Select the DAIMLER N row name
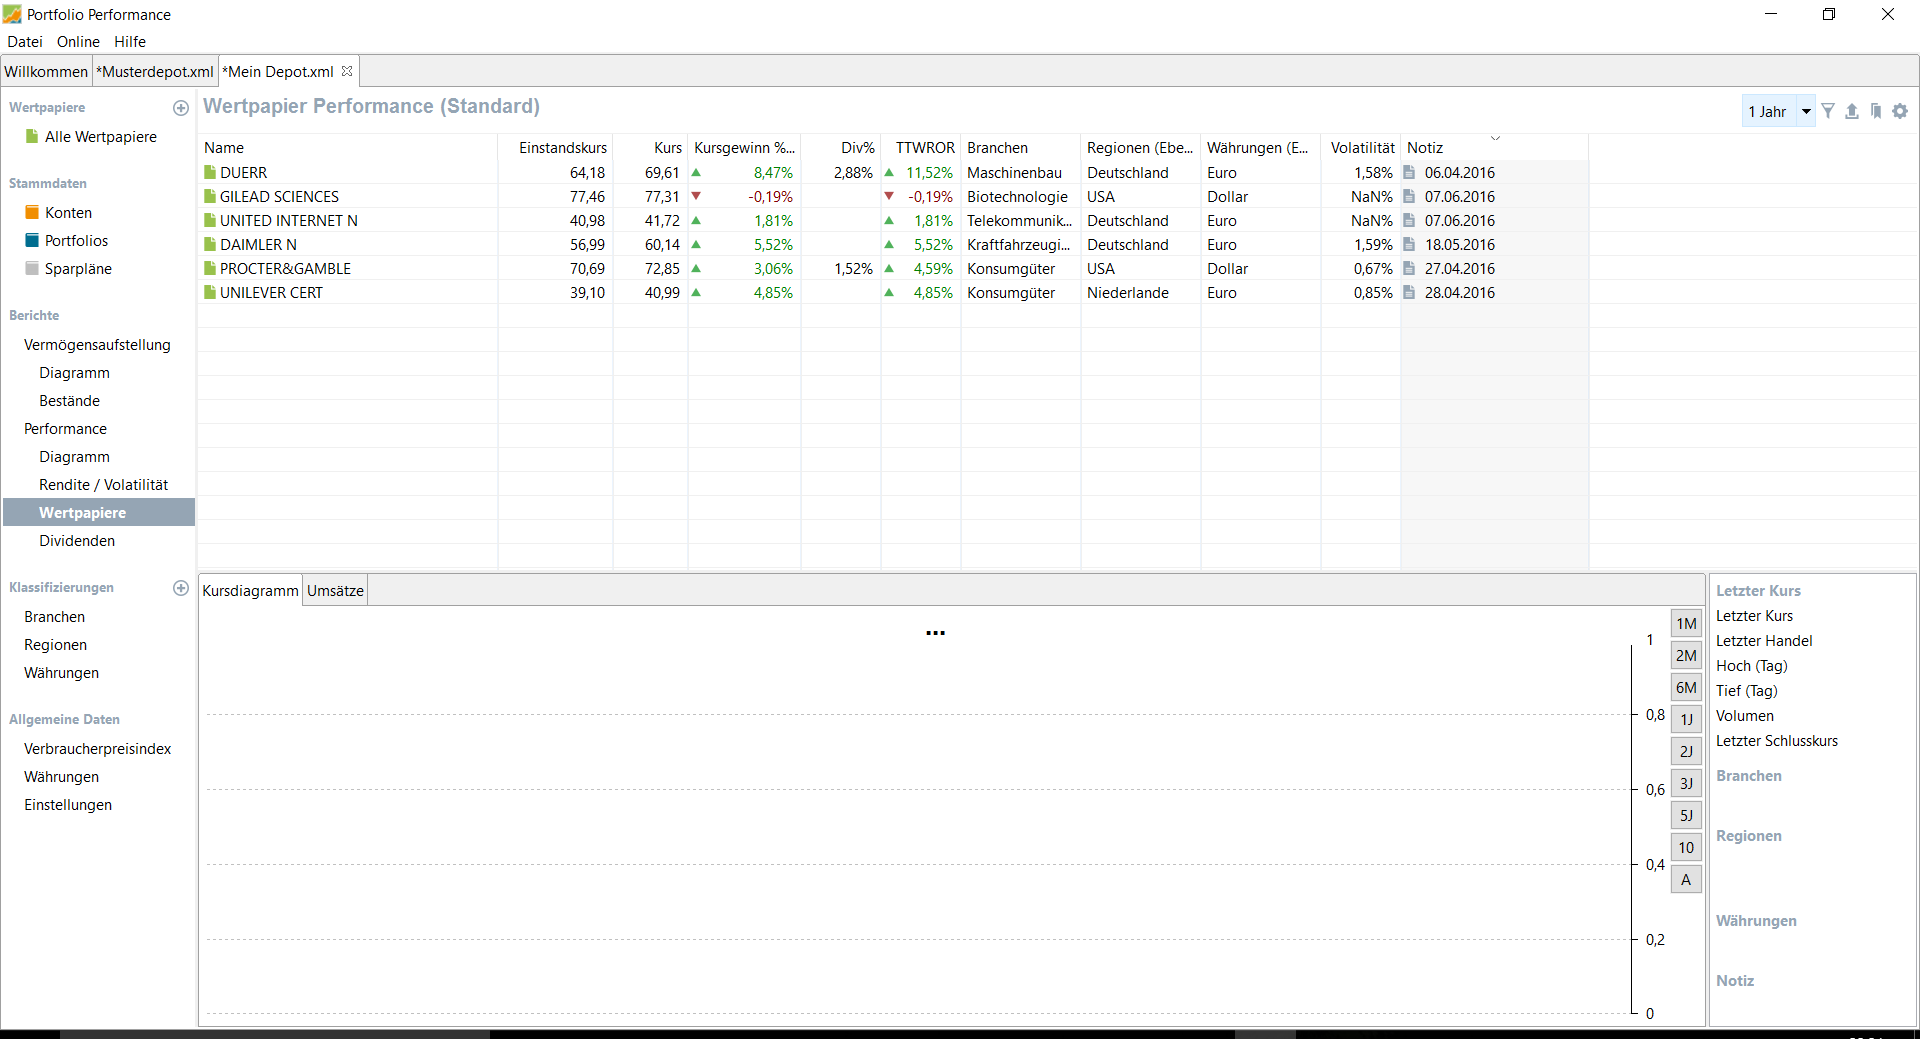The height and width of the screenshot is (1039, 1920). click(x=258, y=244)
